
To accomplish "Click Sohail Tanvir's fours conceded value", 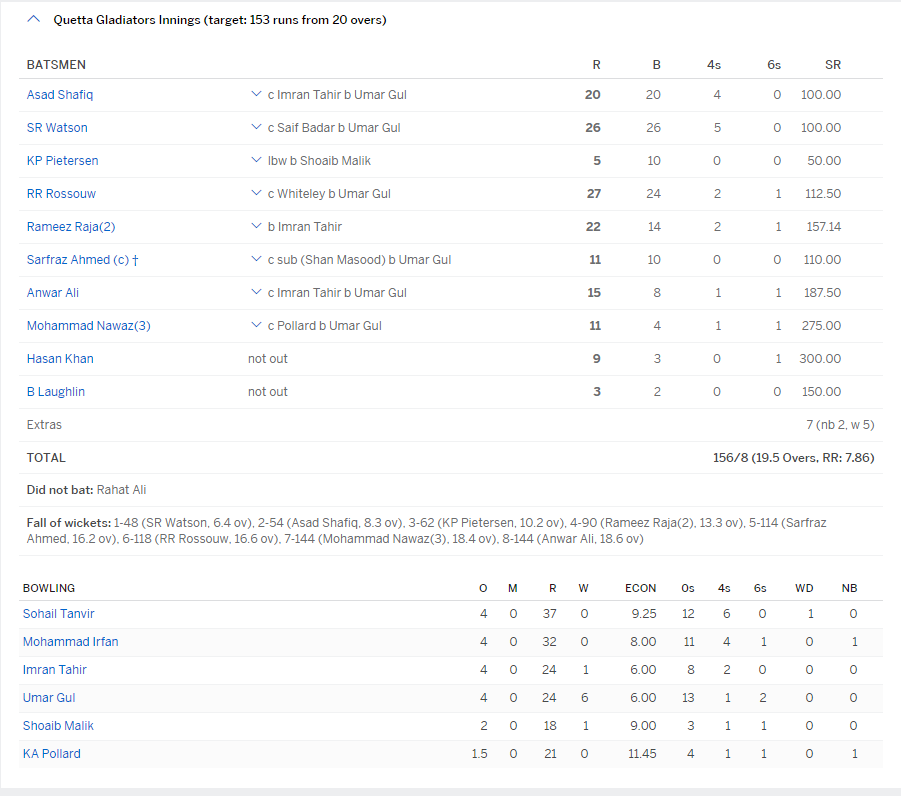I will click(x=723, y=614).
